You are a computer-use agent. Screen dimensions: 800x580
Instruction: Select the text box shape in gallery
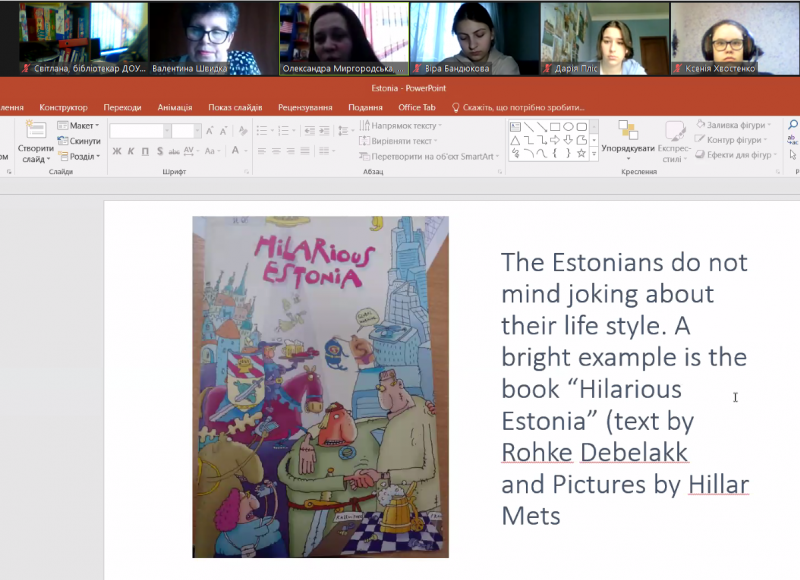pyautogui.click(x=515, y=127)
